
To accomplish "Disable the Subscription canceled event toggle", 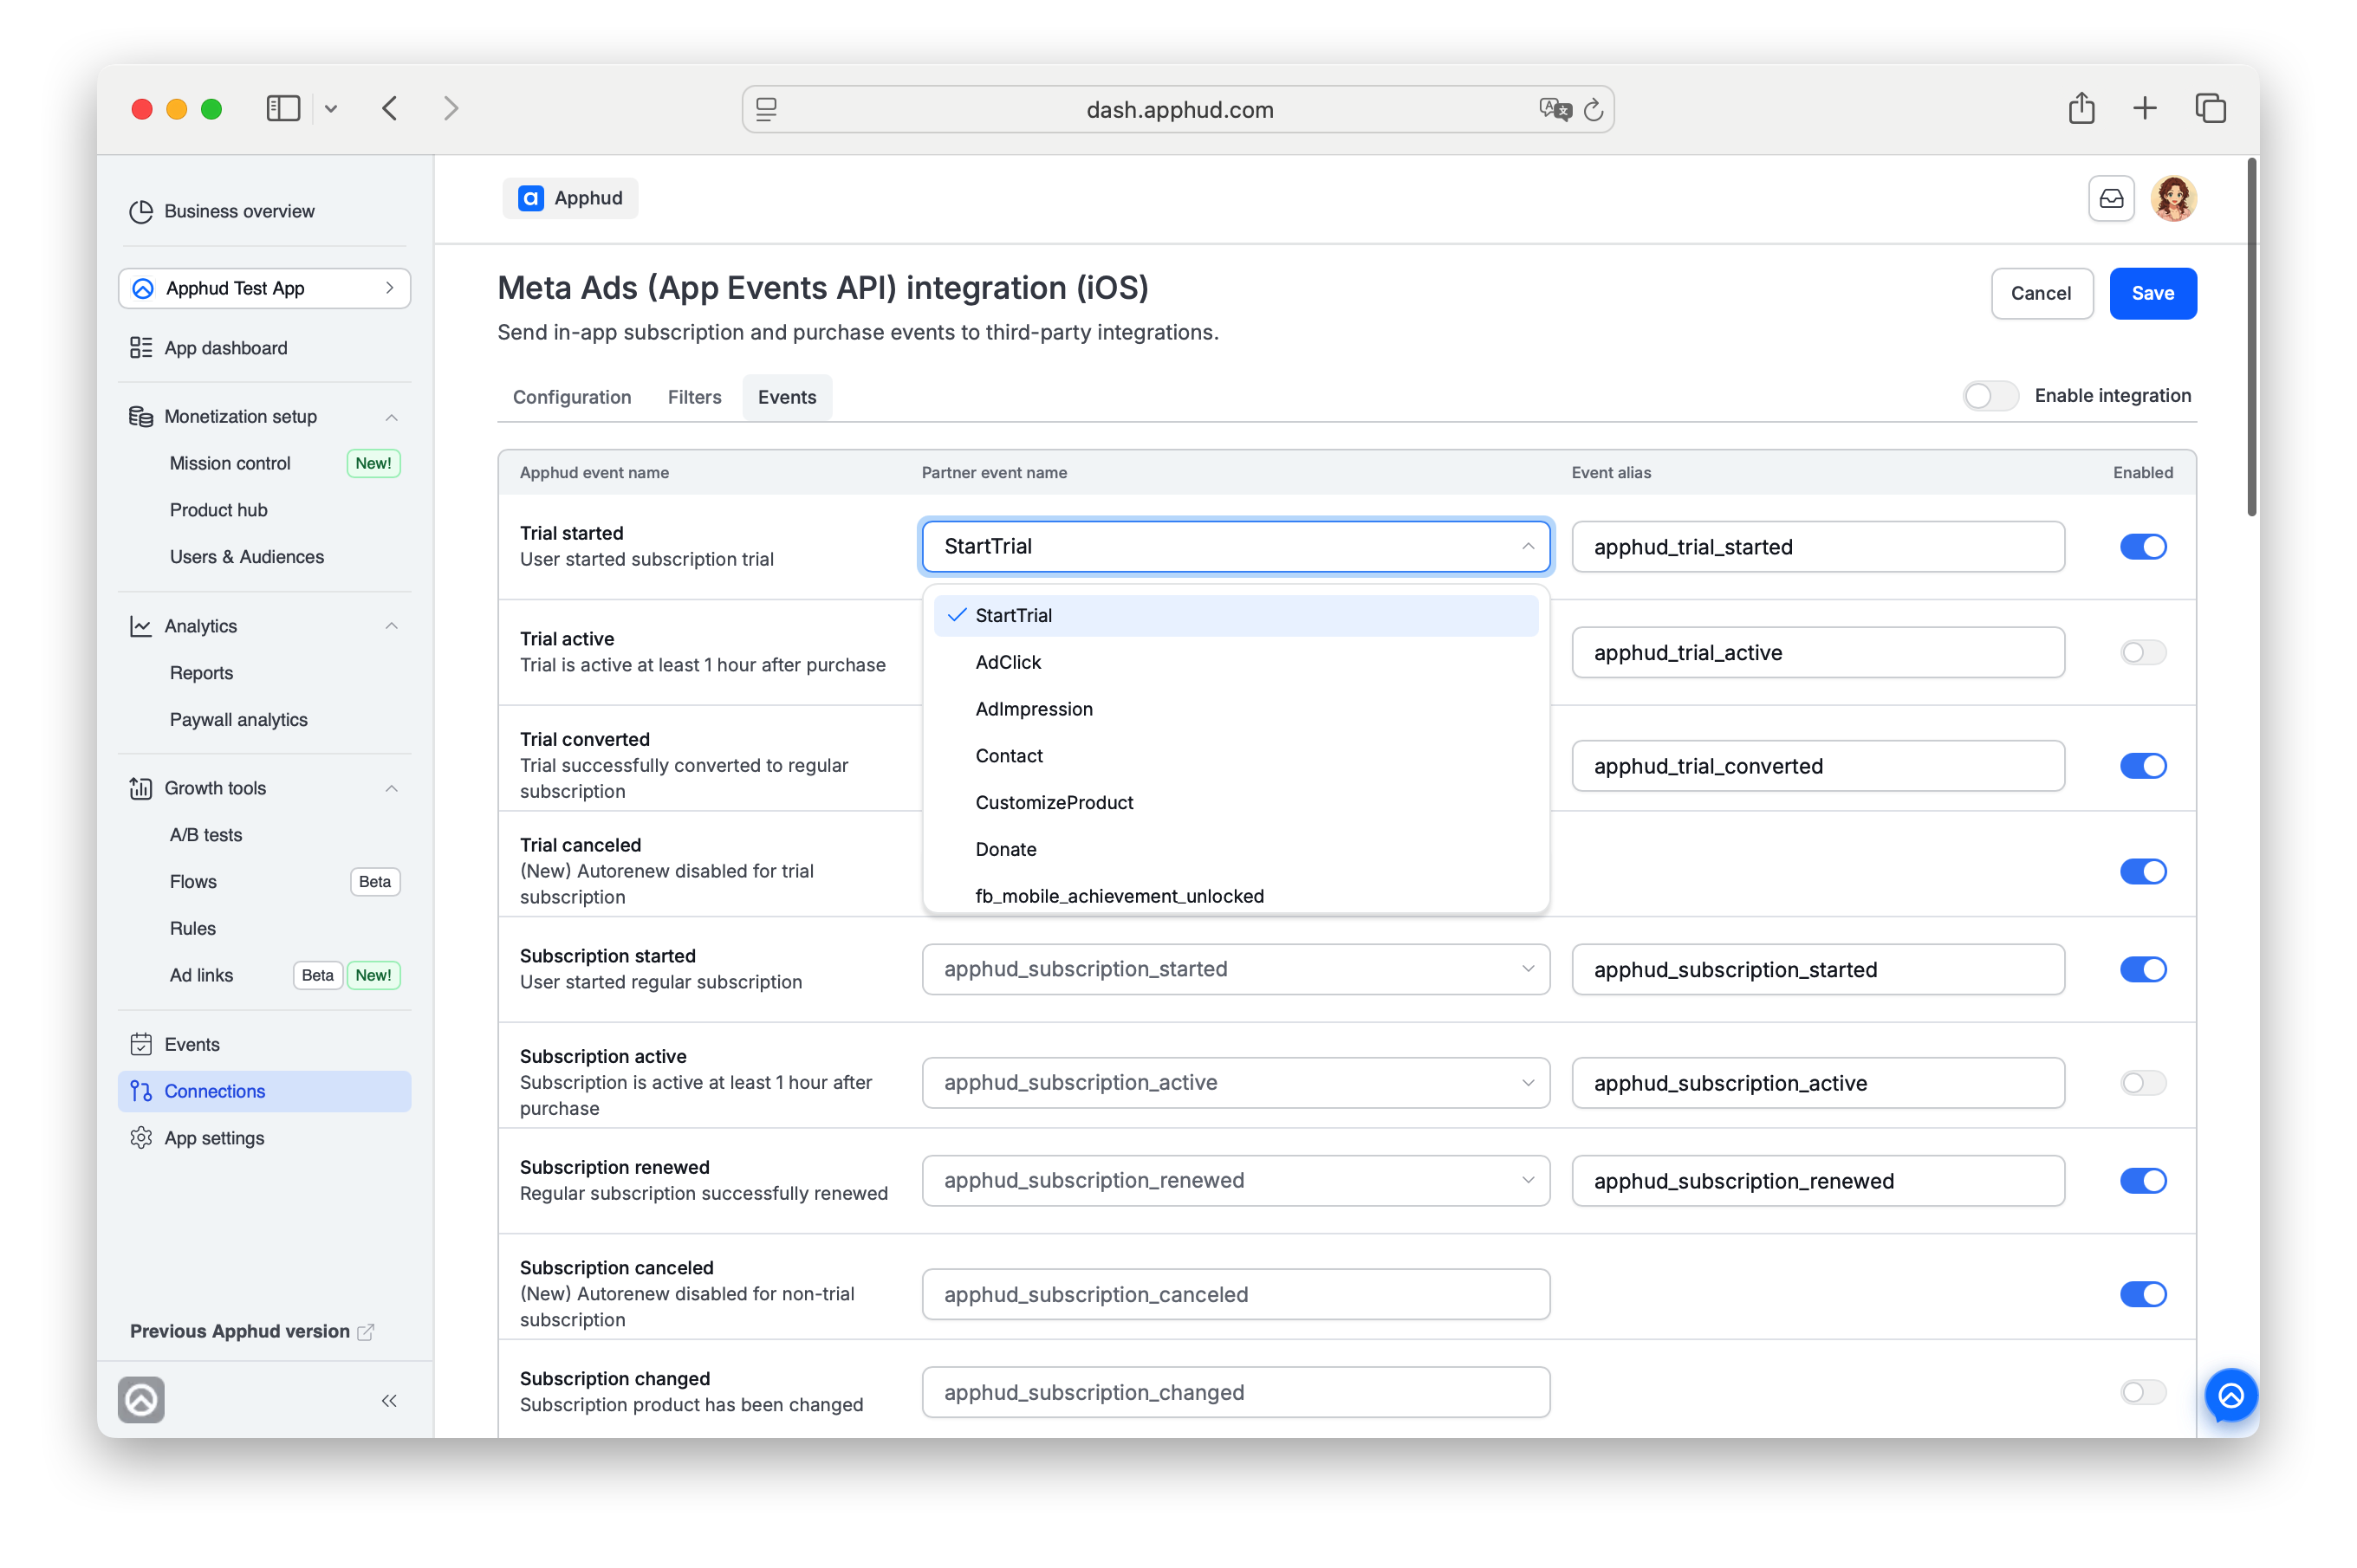I will coord(2142,1294).
